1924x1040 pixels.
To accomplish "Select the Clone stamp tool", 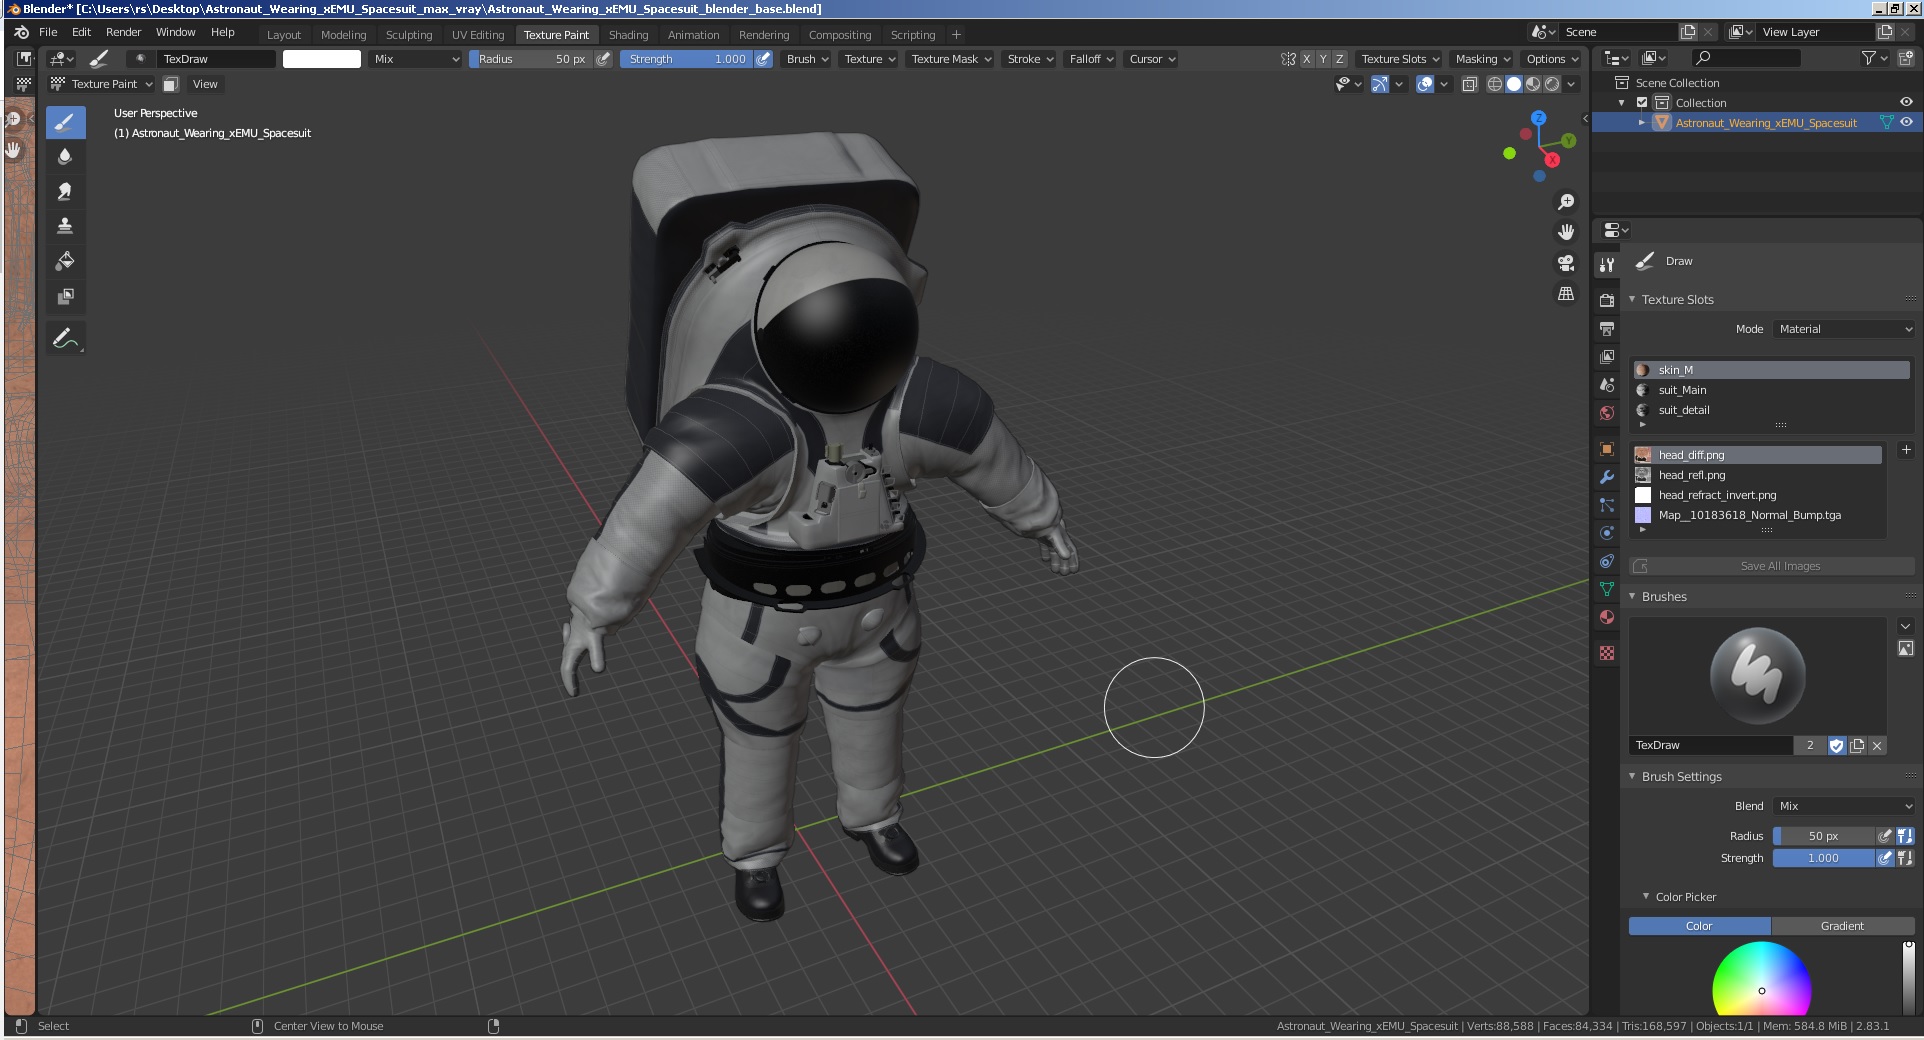I will tap(65, 226).
